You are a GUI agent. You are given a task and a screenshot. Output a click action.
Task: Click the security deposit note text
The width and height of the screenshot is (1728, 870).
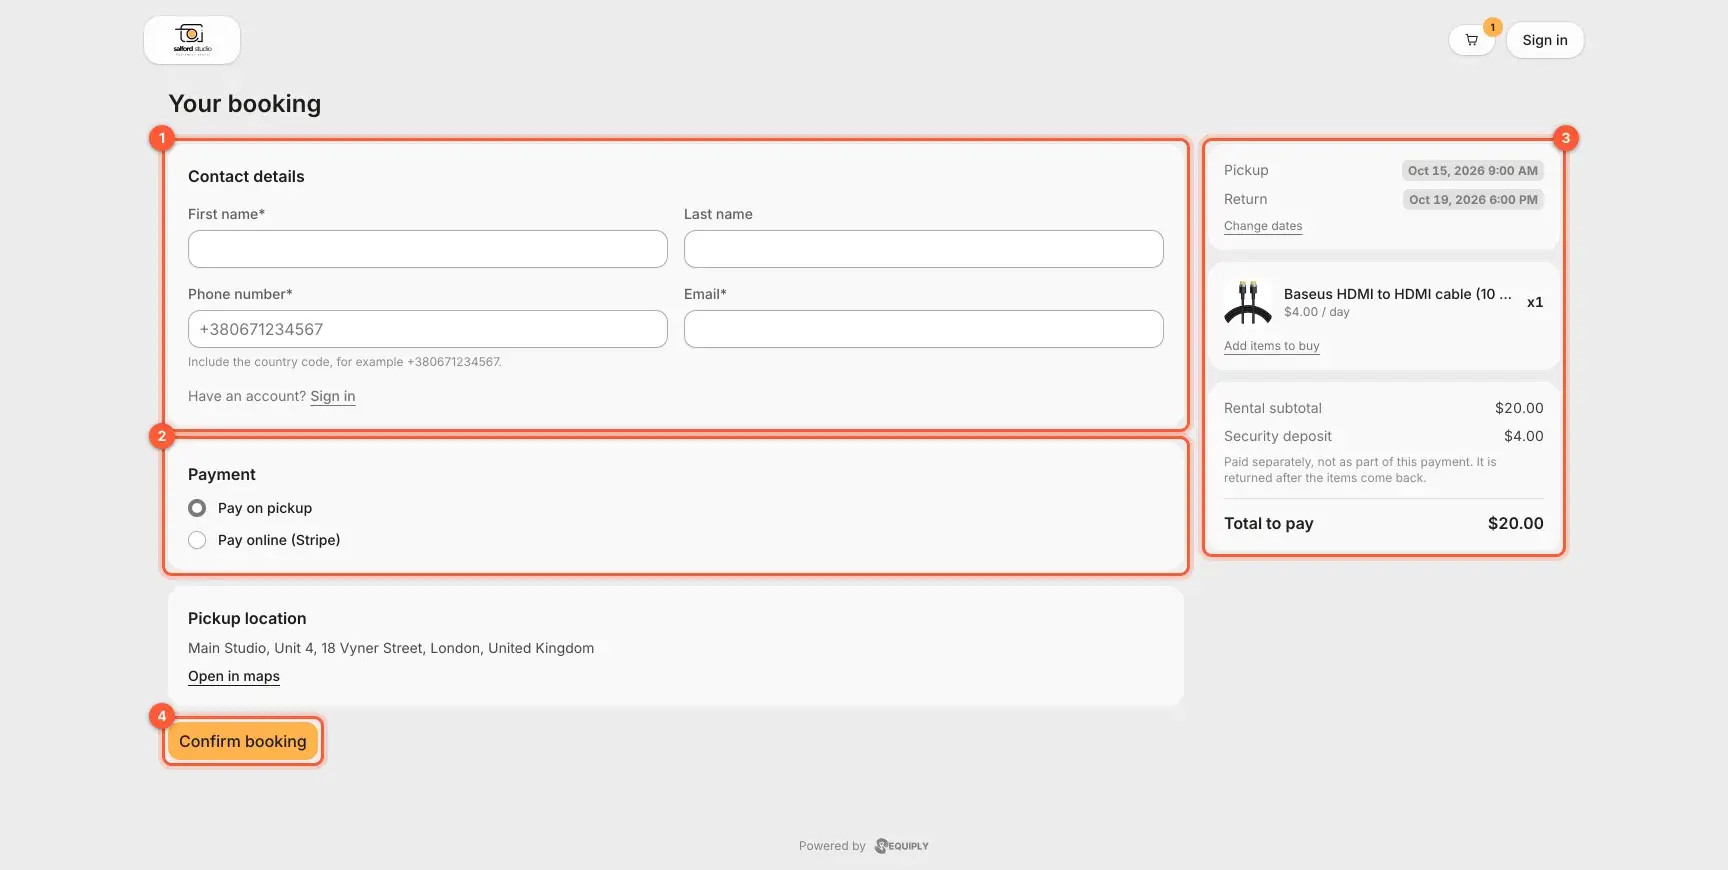tap(1360, 470)
